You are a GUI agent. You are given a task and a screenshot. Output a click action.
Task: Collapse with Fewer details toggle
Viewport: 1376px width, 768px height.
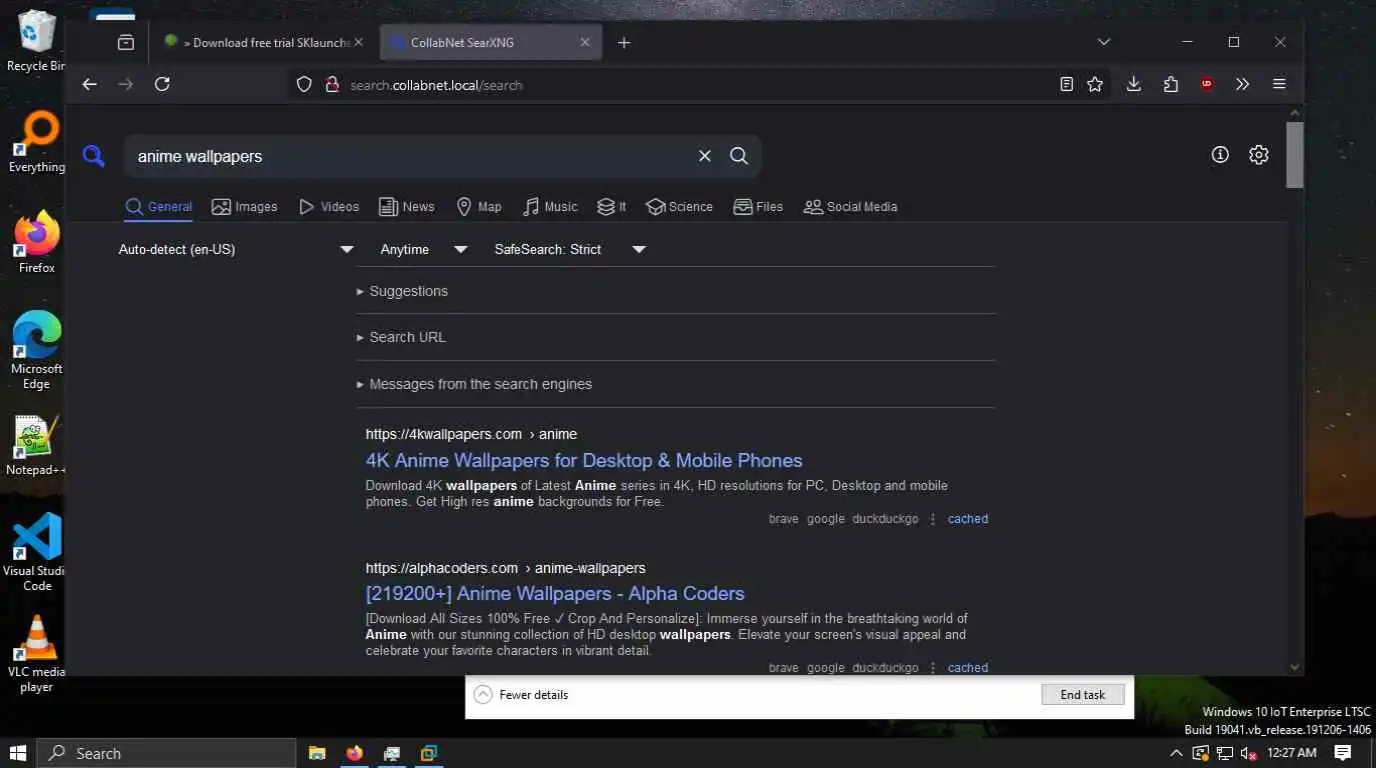pyautogui.click(x=522, y=695)
